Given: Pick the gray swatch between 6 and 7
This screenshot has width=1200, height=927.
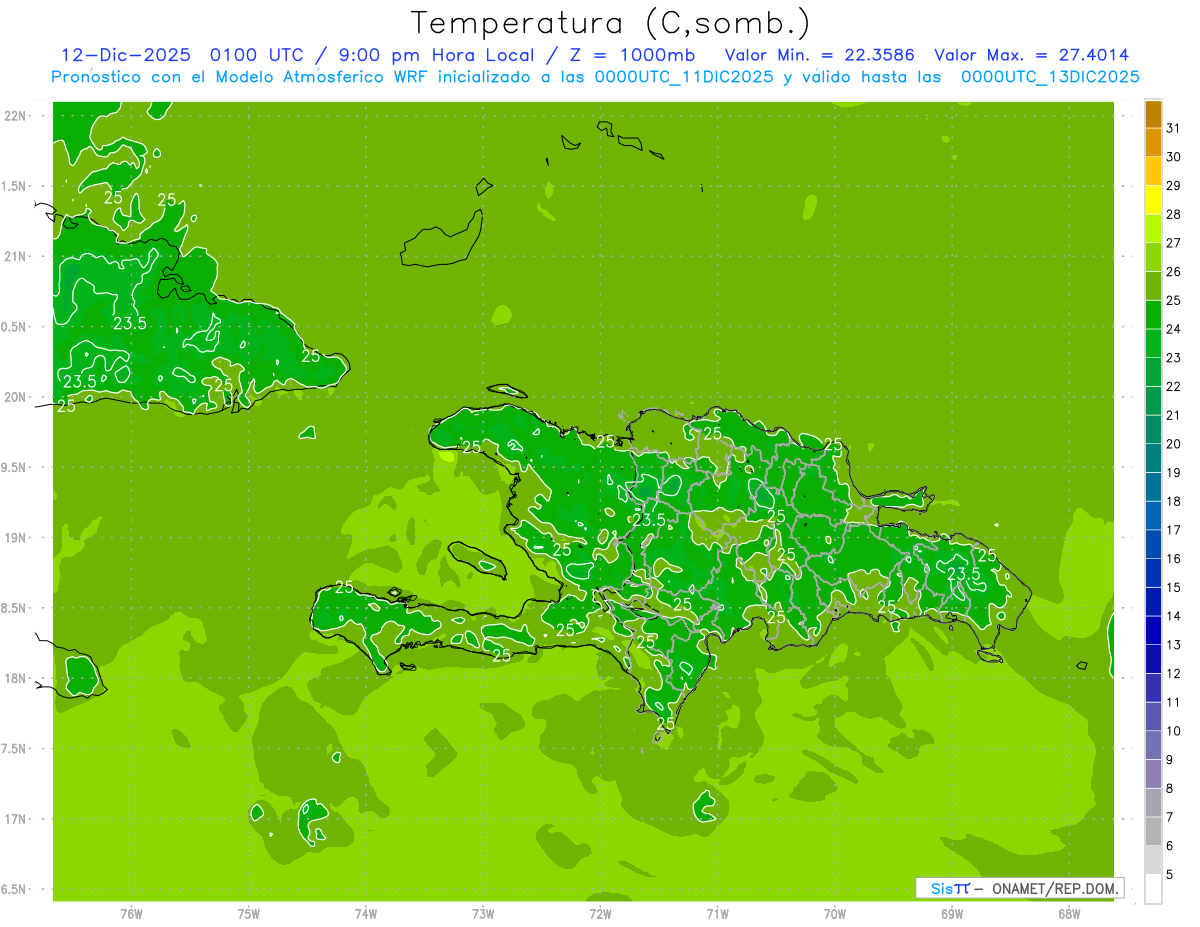Looking at the screenshot, I should [x=1153, y=832].
